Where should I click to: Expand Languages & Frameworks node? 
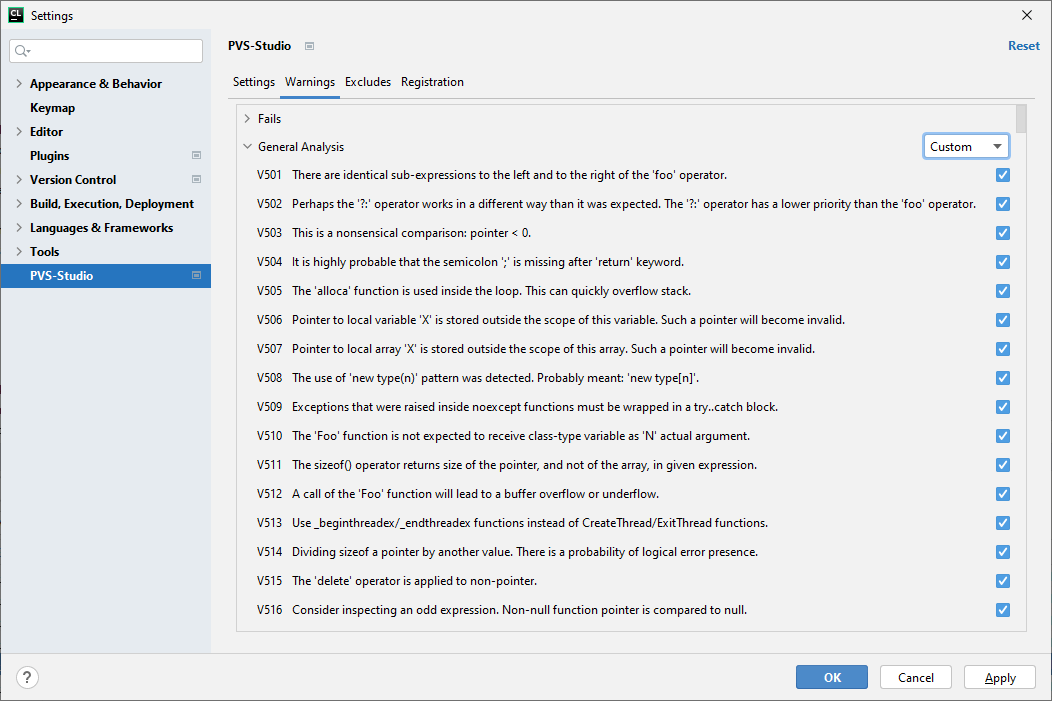(x=19, y=228)
